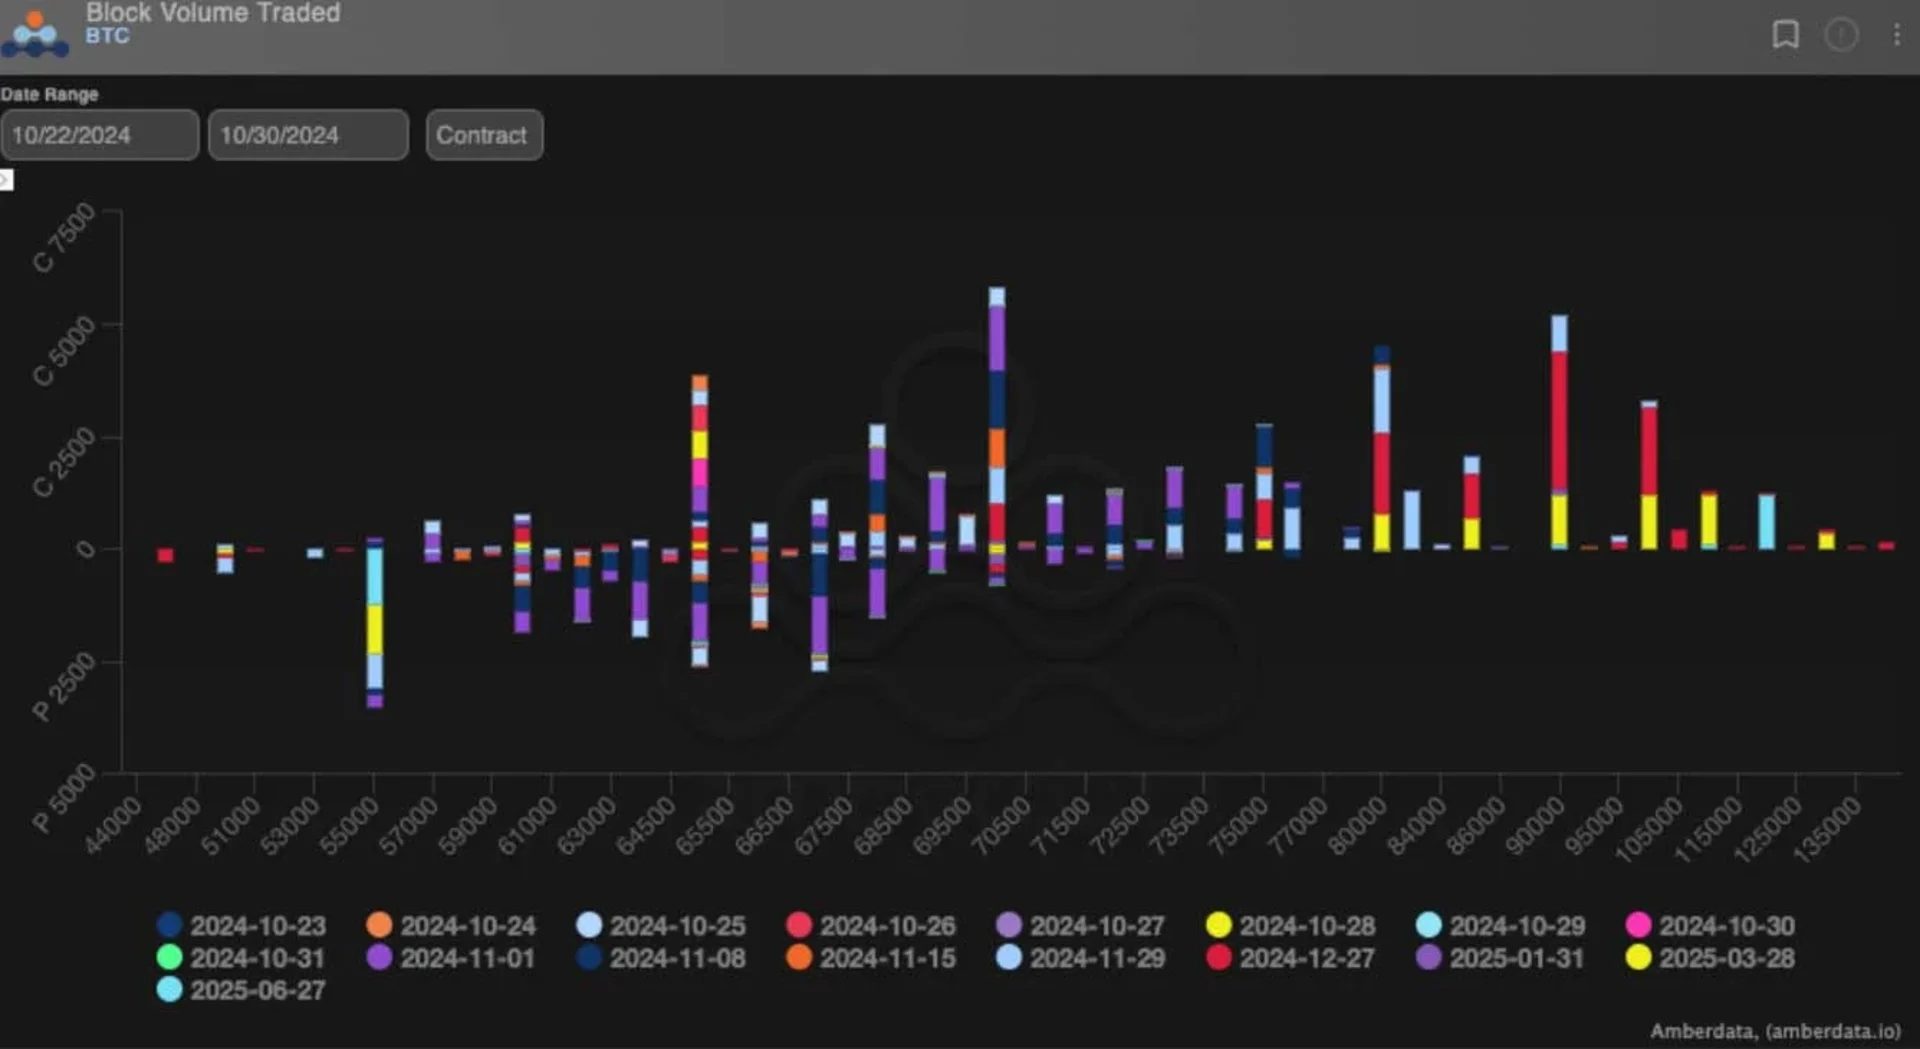Click the "P 2500" y-axis label
Screen dimensions: 1920x1049
click(x=64, y=687)
